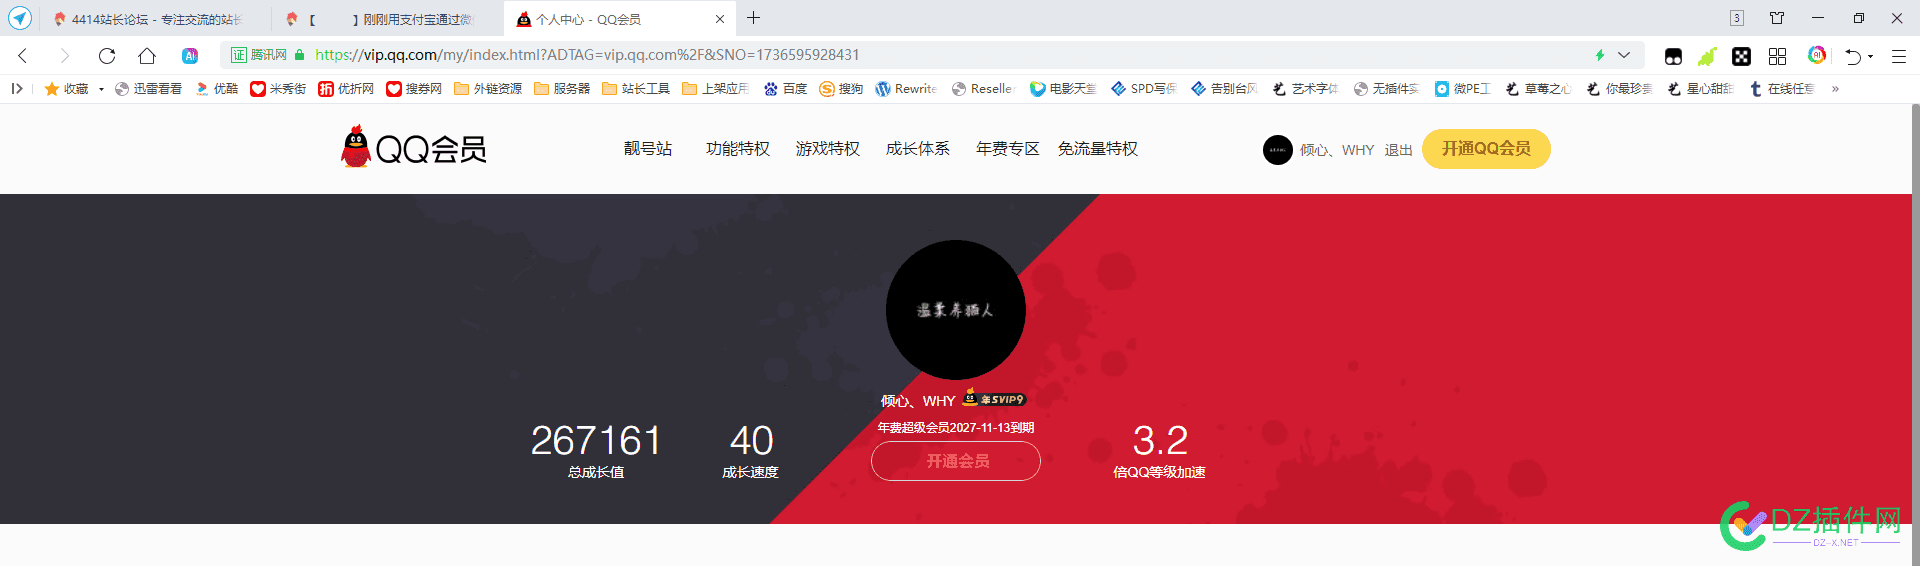Click the small header profile avatar
The image size is (1920, 566).
[x=1278, y=150]
